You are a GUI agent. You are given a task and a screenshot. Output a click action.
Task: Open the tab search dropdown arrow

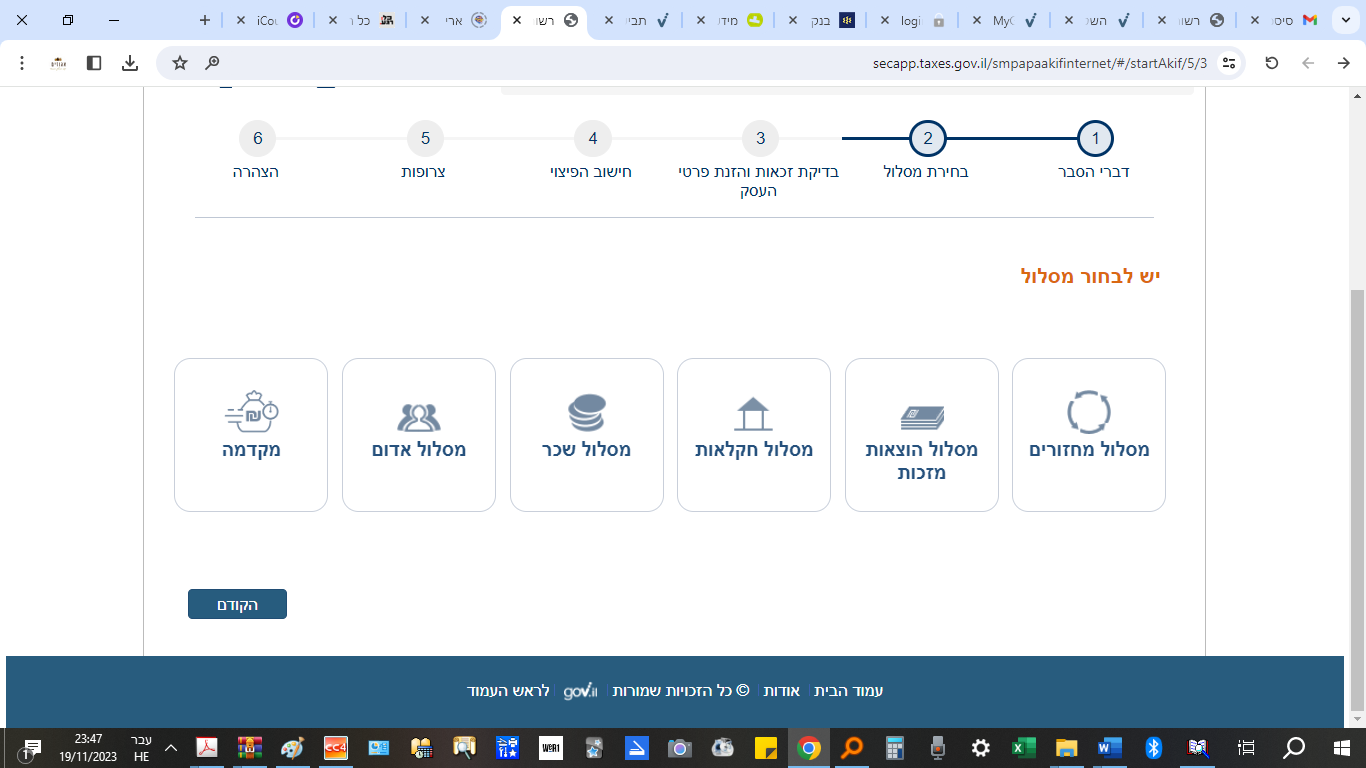pyautogui.click(x=1344, y=20)
